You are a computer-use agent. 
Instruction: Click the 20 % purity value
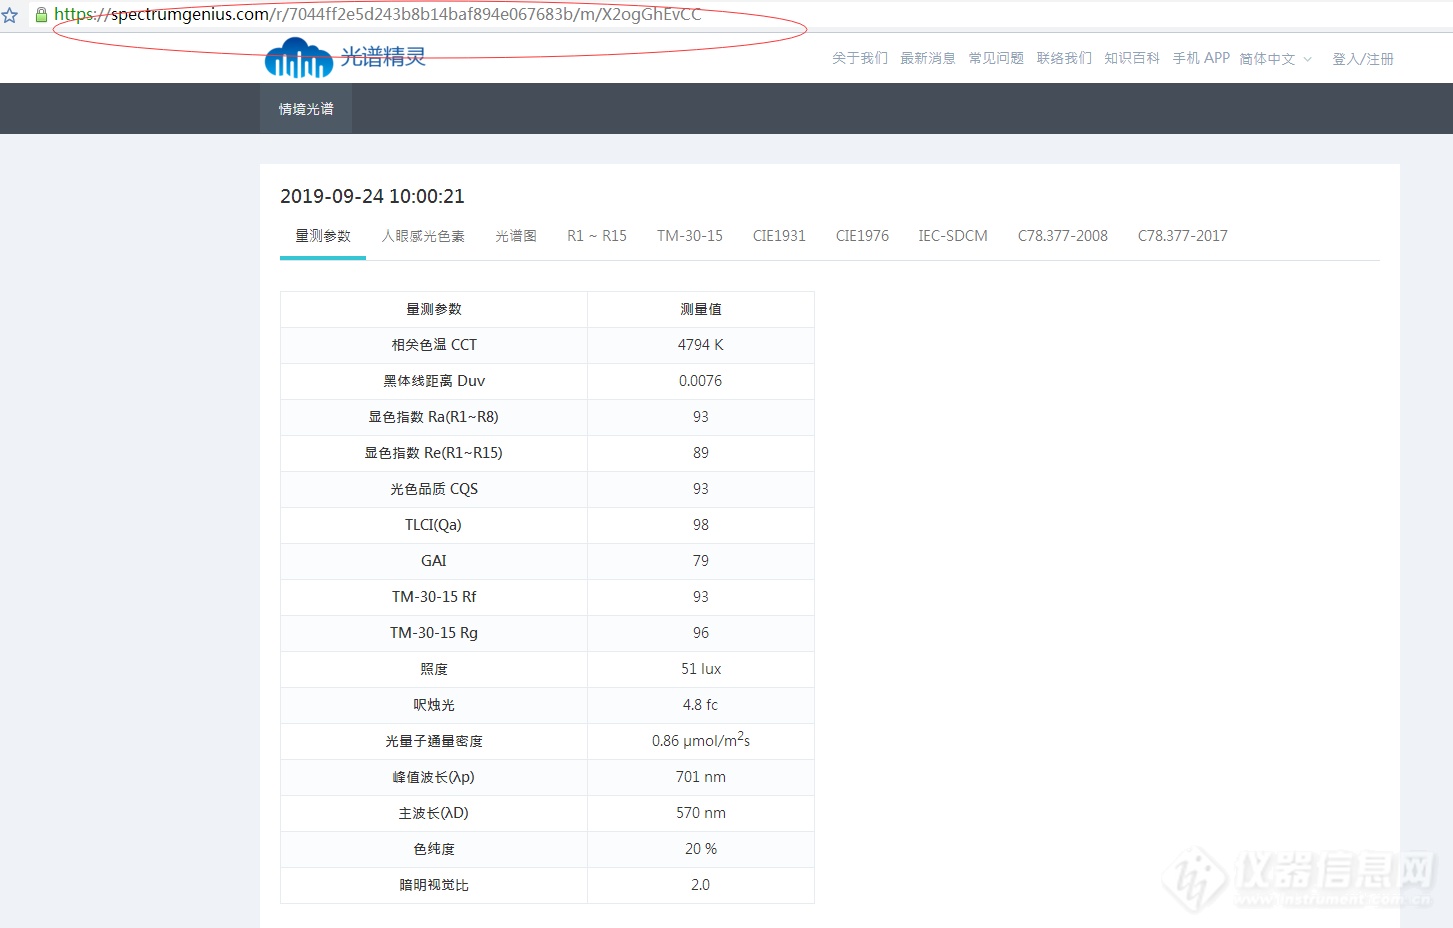pyautogui.click(x=701, y=849)
